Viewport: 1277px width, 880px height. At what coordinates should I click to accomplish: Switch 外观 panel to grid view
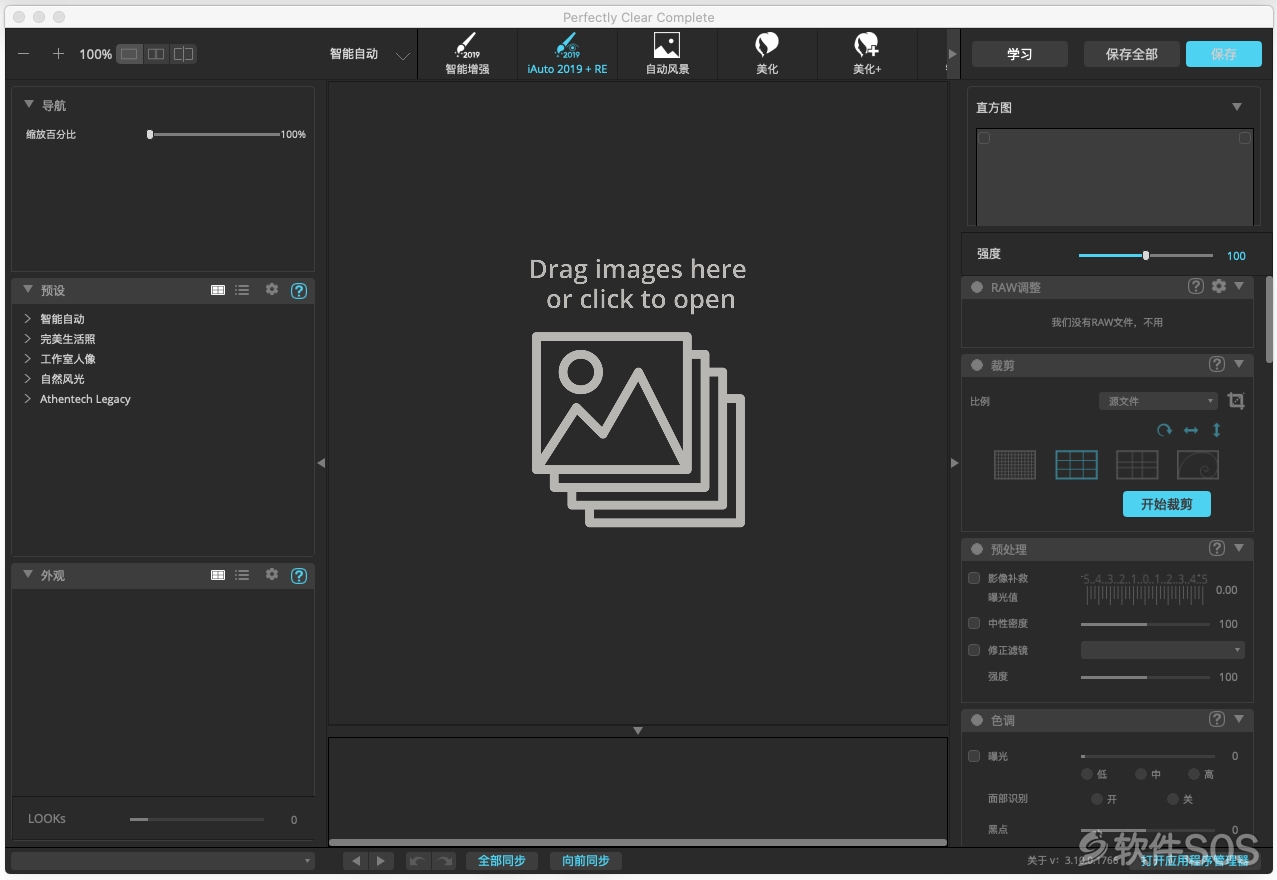pos(218,575)
